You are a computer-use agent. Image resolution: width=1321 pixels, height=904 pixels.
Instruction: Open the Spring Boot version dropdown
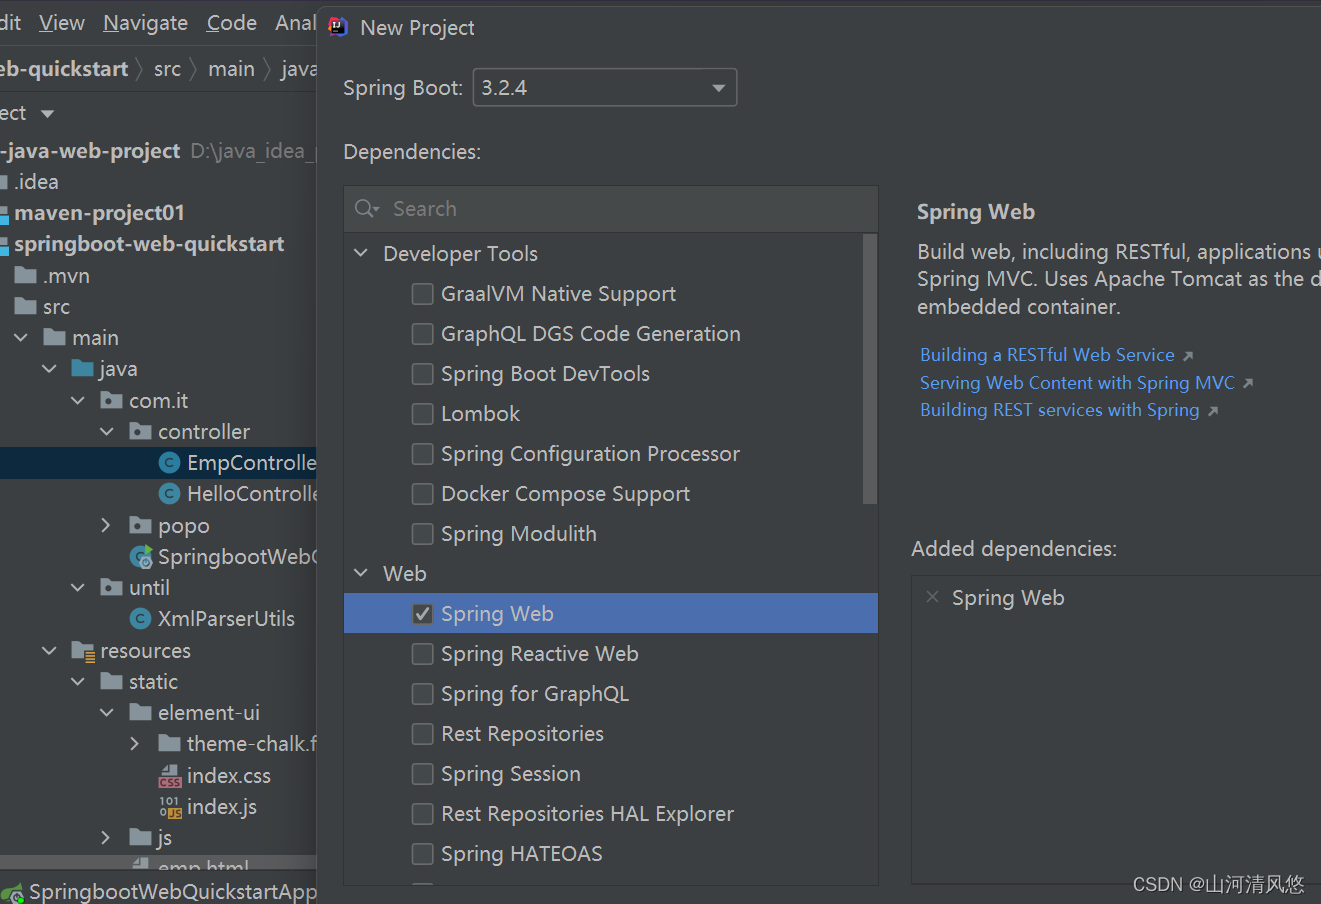coord(718,88)
